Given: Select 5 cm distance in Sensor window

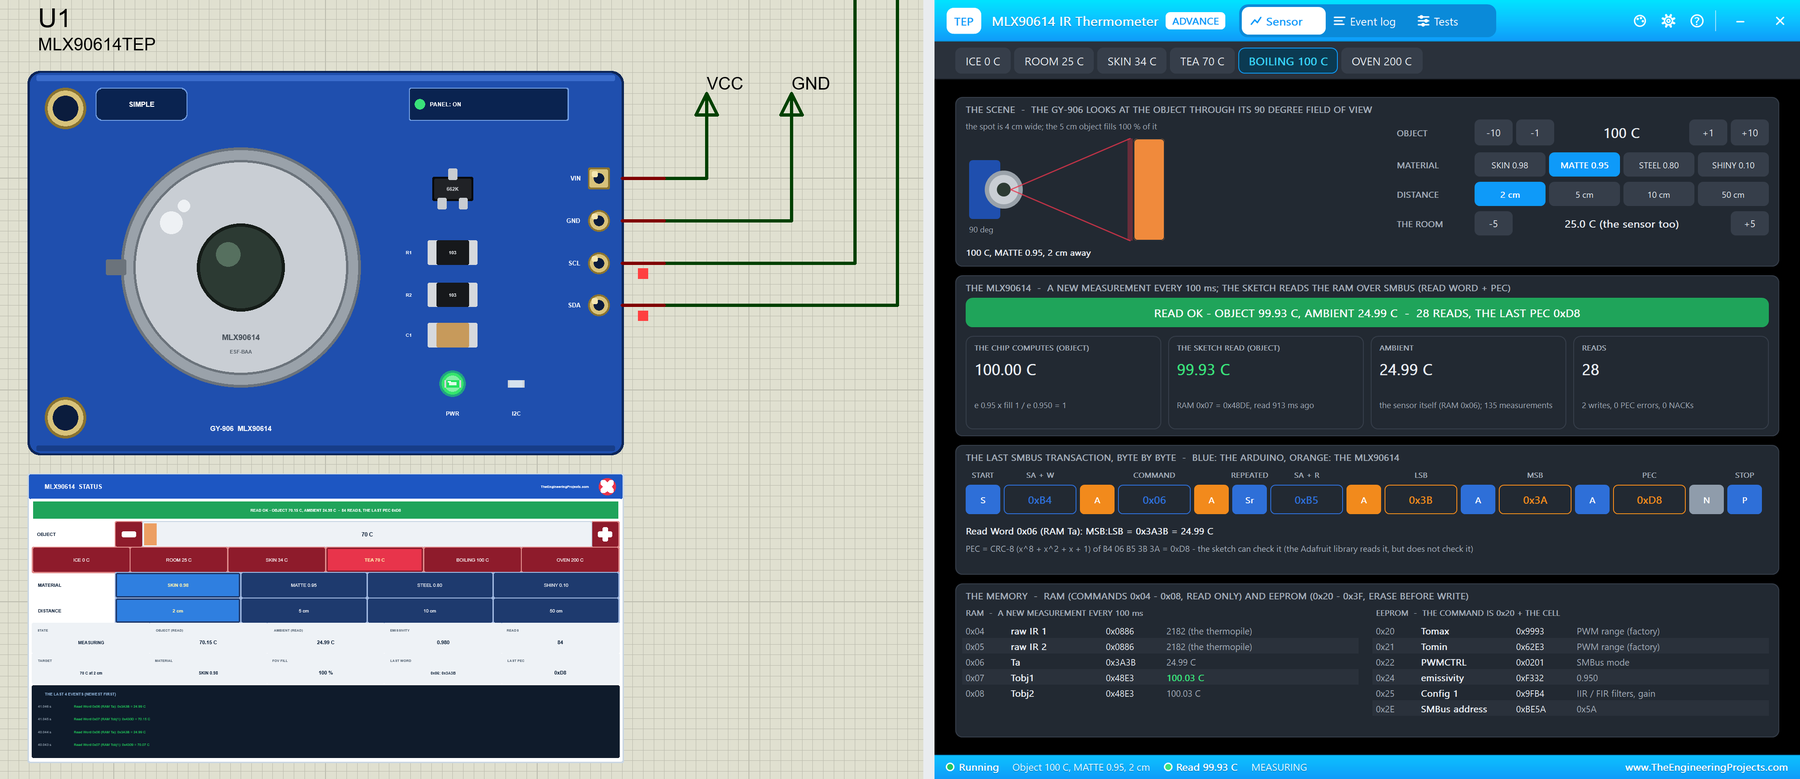Looking at the screenshot, I should (1584, 194).
